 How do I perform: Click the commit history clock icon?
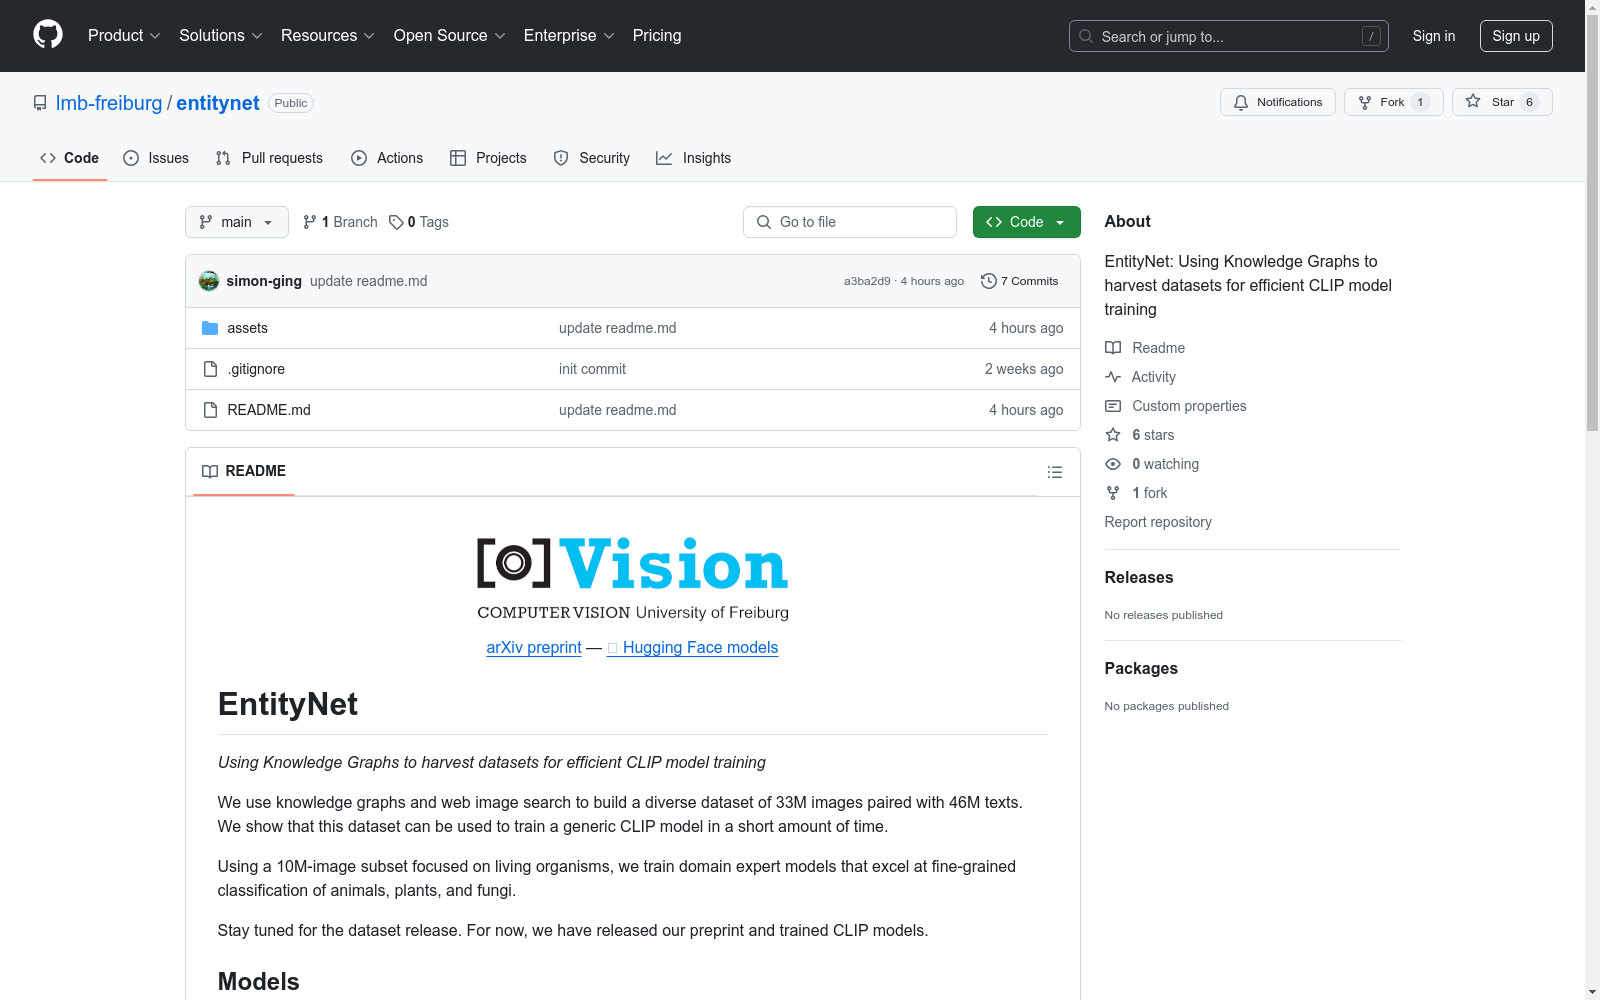[x=989, y=281]
